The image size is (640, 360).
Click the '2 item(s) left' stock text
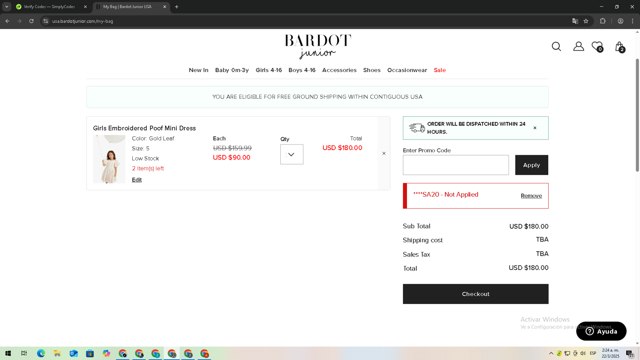pyautogui.click(x=148, y=168)
